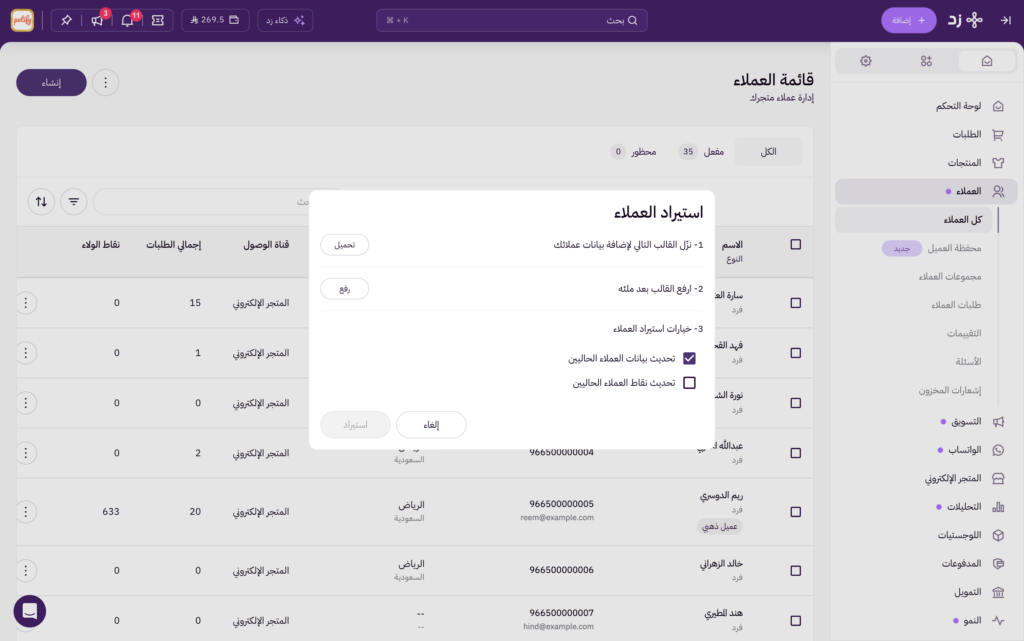
Task: Open wallet balance 269.5
Action: tap(215, 20)
